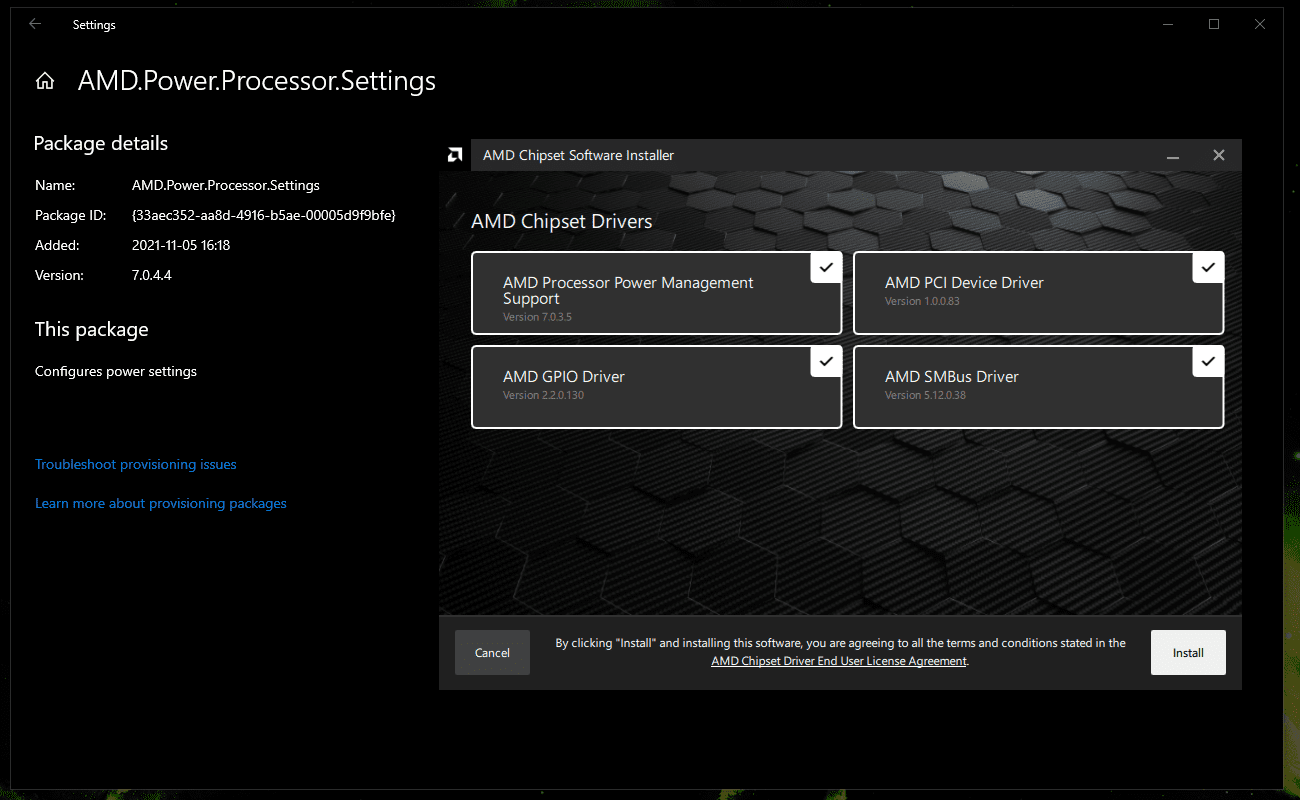Click the Settings window title text
Image resolution: width=1300 pixels, height=800 pixels.
coord(94,24)
